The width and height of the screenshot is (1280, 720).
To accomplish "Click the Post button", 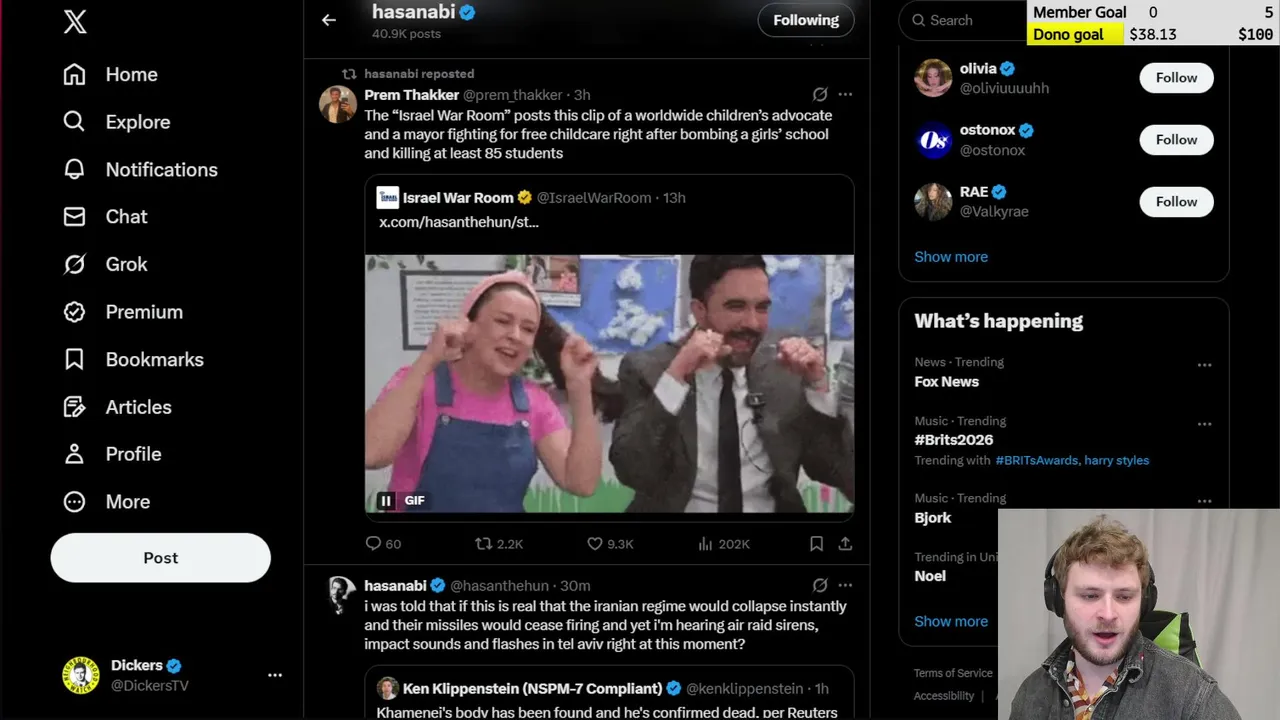I will [161, 558].
